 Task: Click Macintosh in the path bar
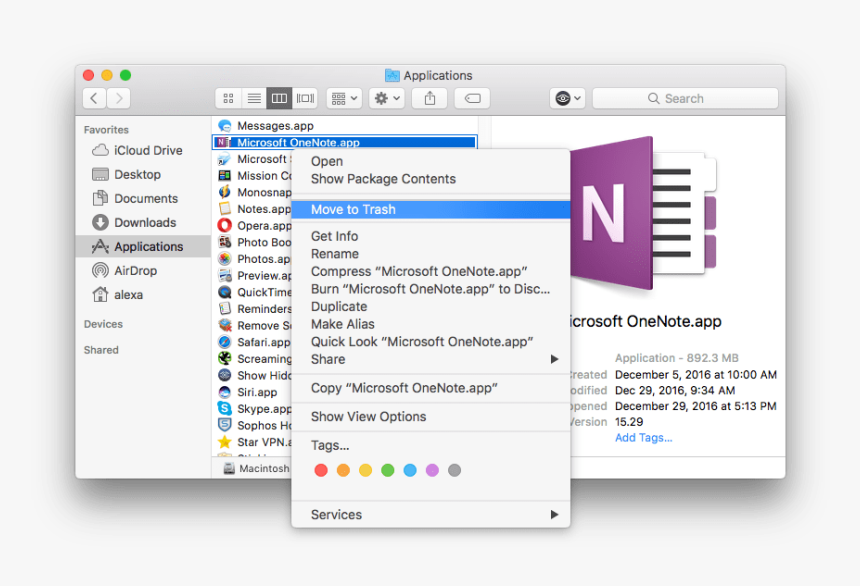[256, 469]
